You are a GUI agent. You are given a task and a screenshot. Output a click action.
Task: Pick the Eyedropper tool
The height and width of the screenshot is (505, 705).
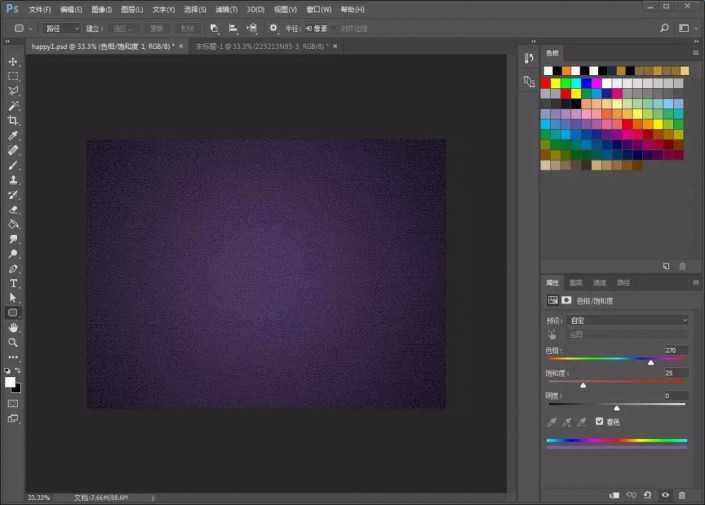coord(13,135)
